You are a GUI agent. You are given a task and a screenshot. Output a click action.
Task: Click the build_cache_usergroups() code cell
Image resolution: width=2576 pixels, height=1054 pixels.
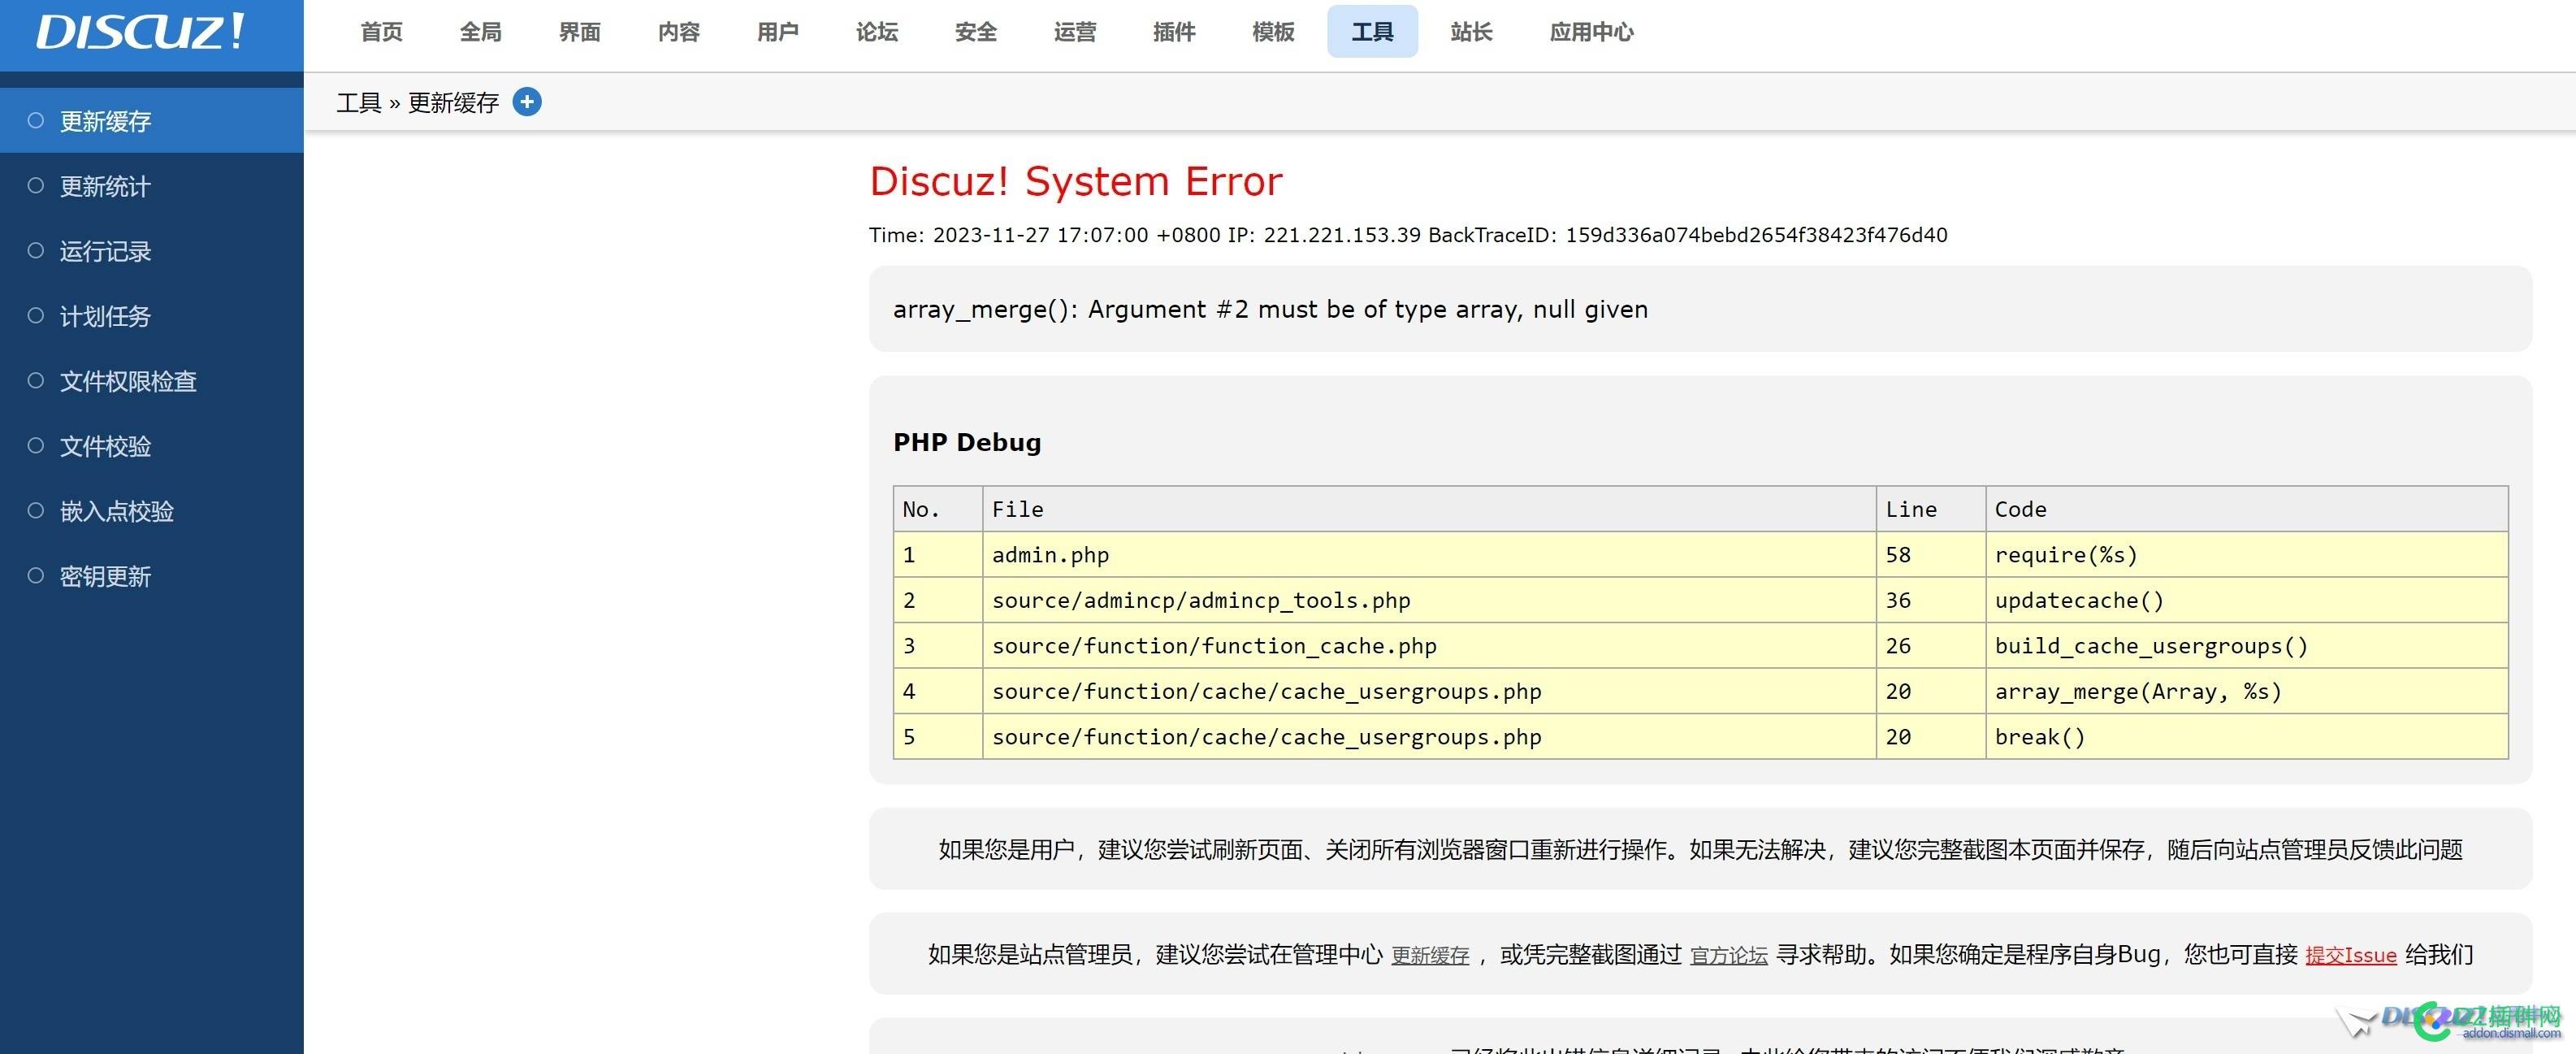(x=2247, y=646)
